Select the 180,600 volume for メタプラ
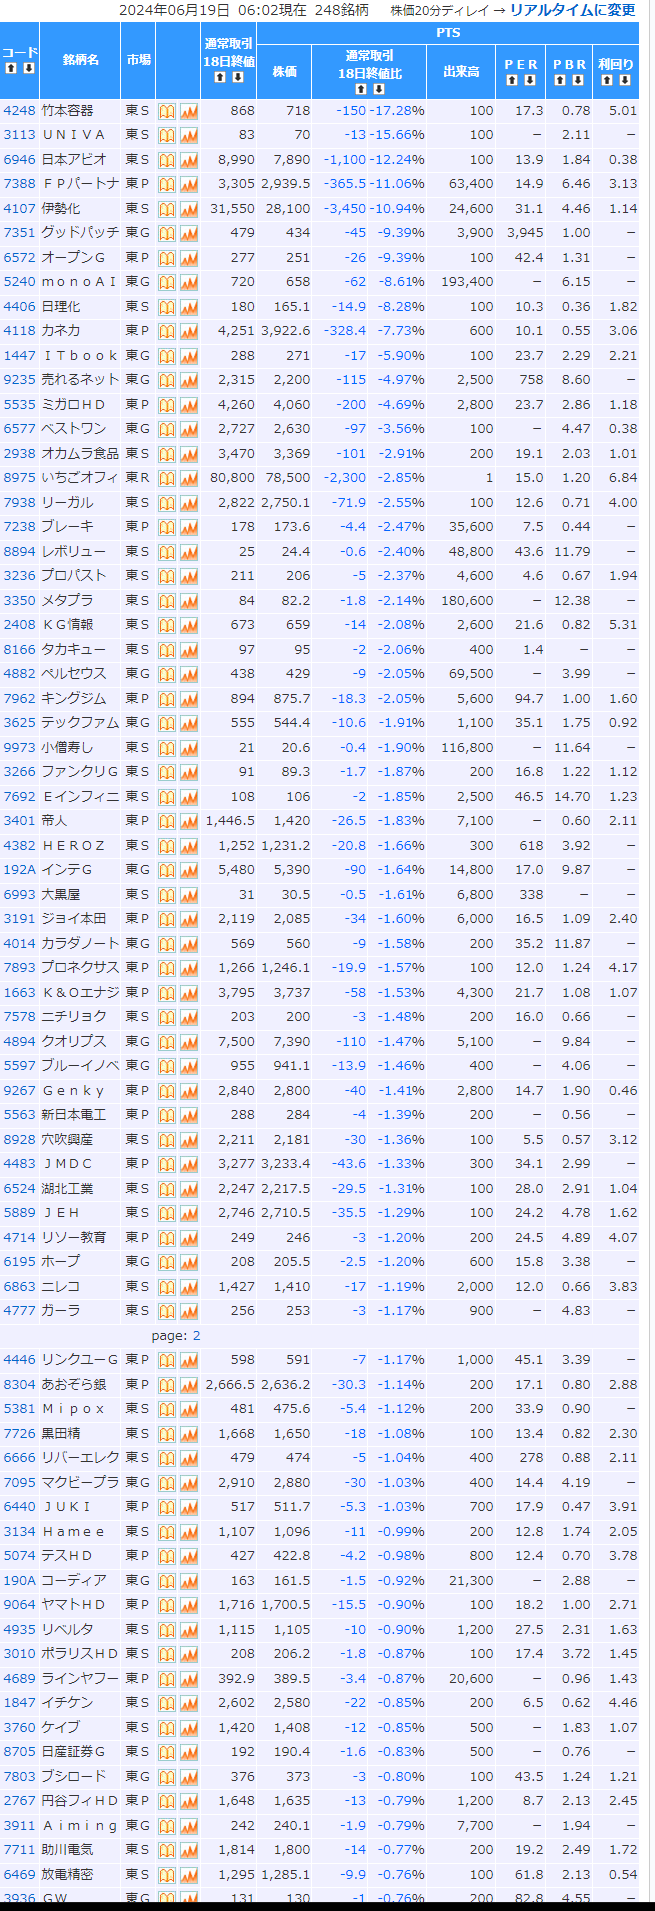 [x=467, y=601]
